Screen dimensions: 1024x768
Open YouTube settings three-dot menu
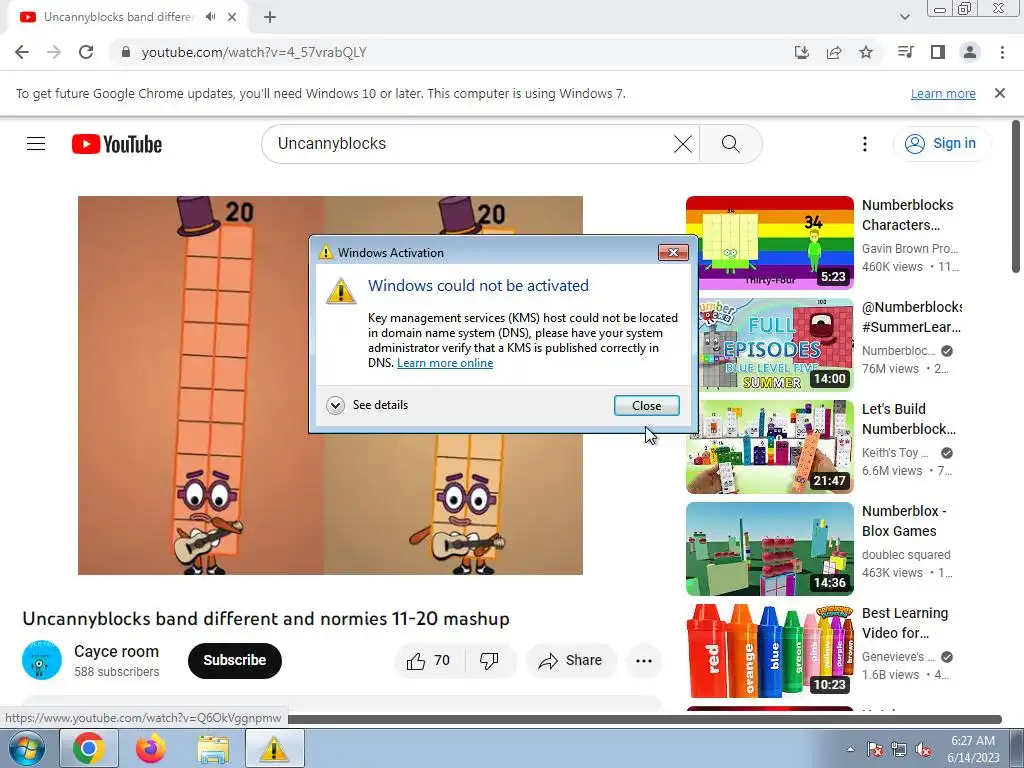(x=865, y=144)
